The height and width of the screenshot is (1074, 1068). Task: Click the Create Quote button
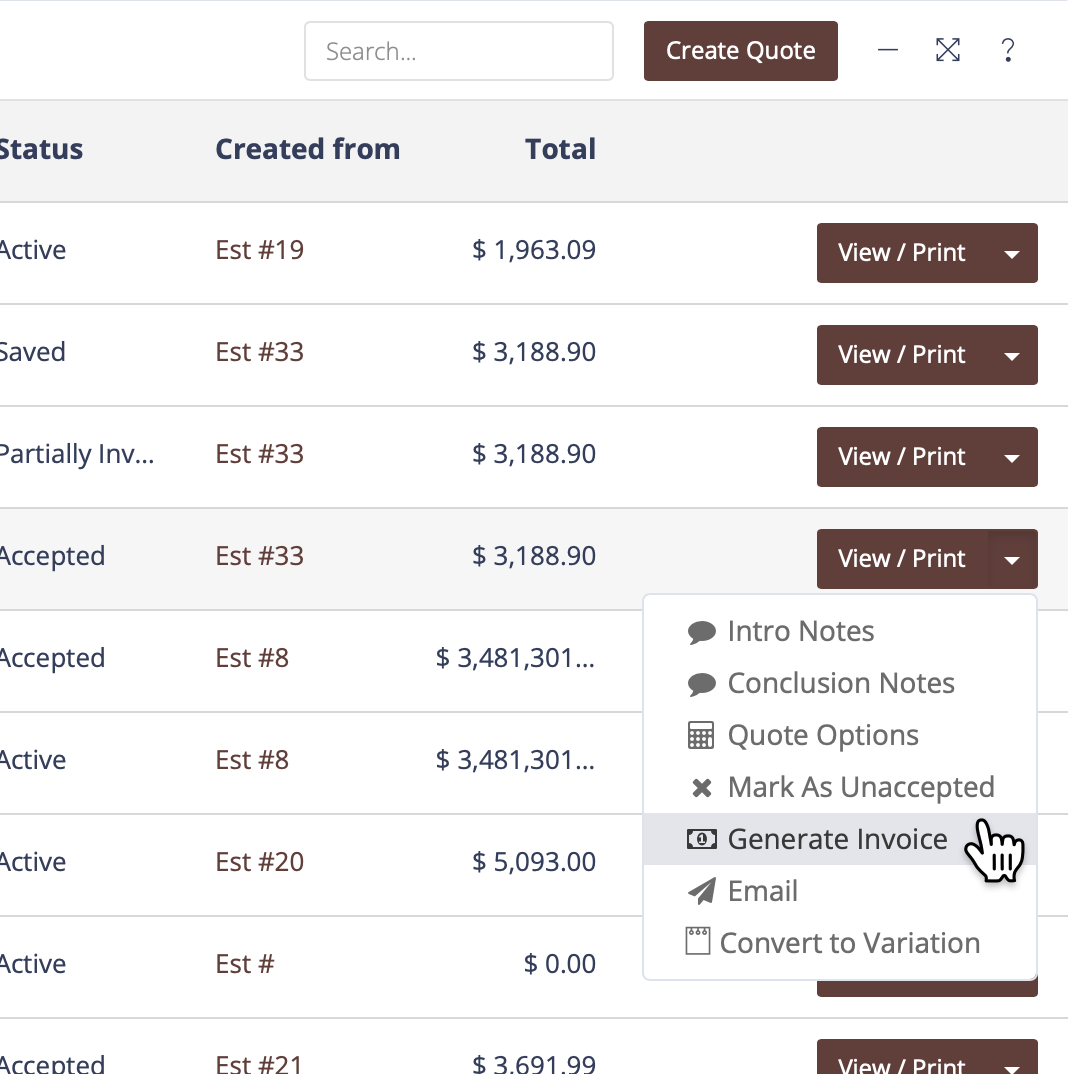(x=740, y=51)
